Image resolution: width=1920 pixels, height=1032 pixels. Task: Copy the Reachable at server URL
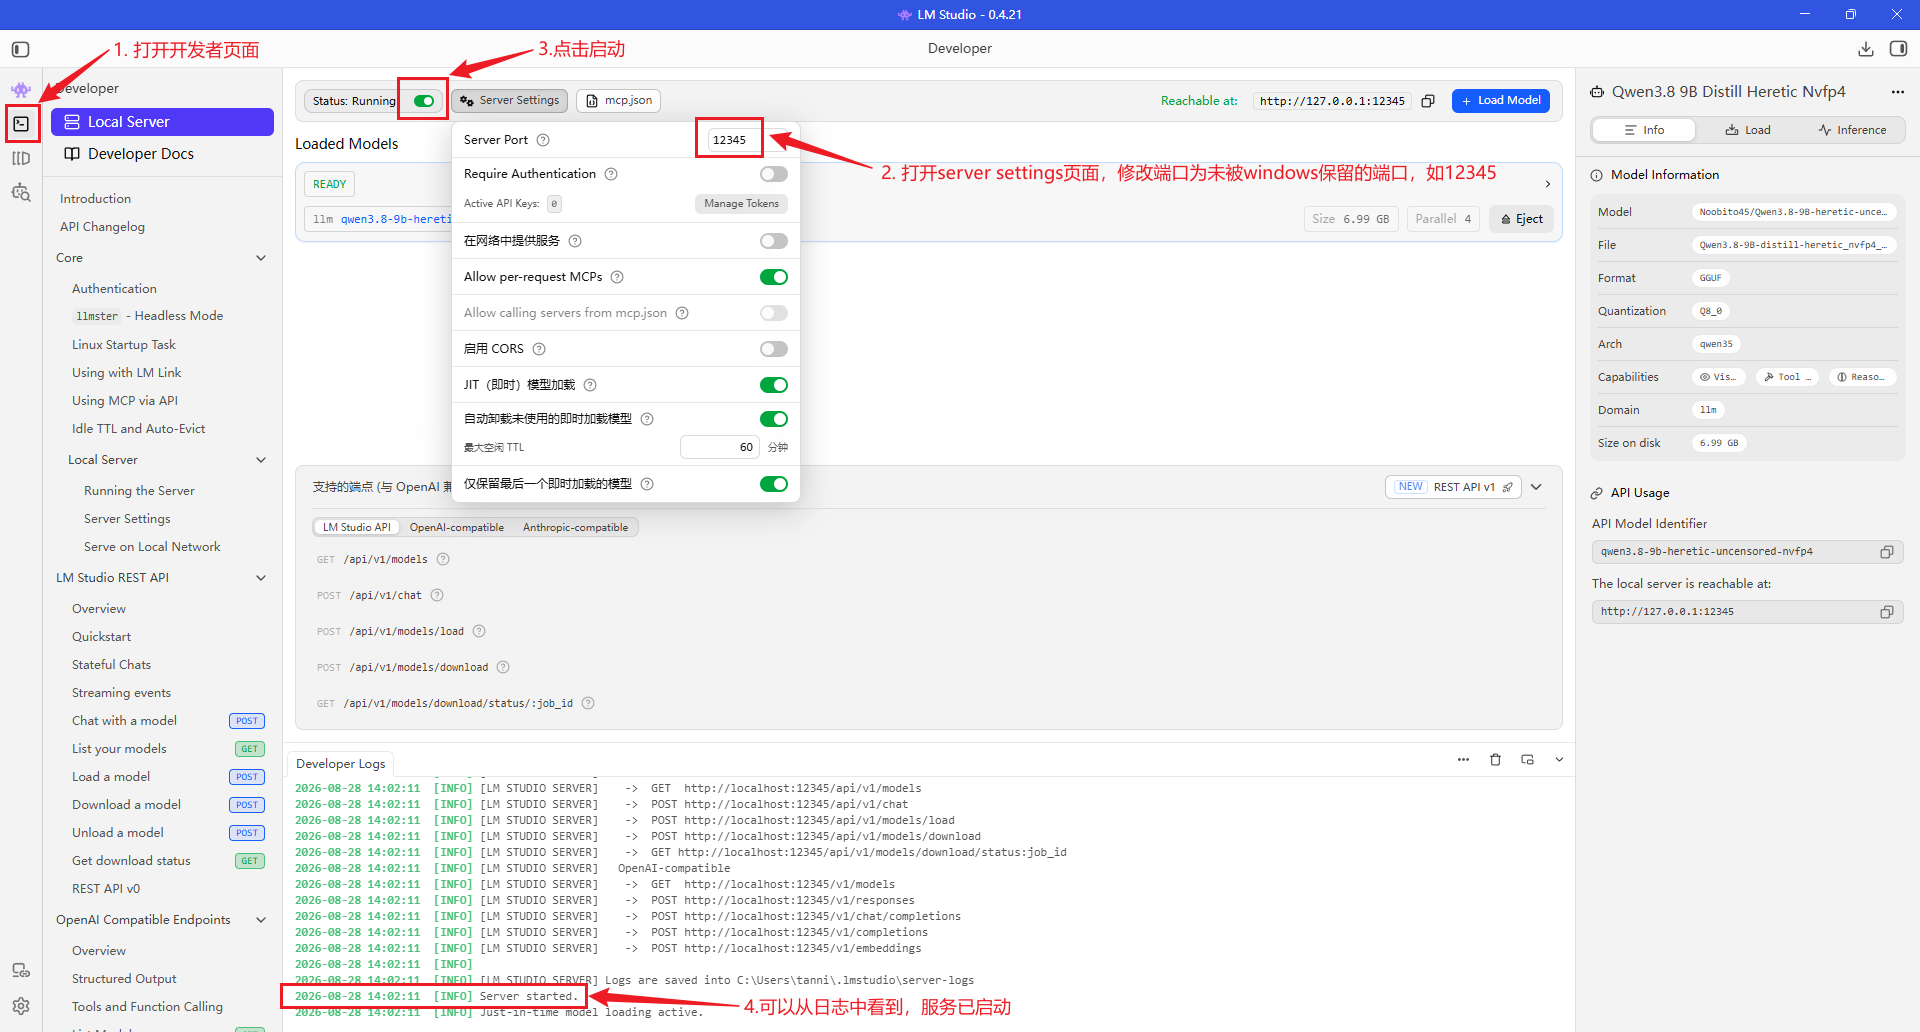point(1428,101)
